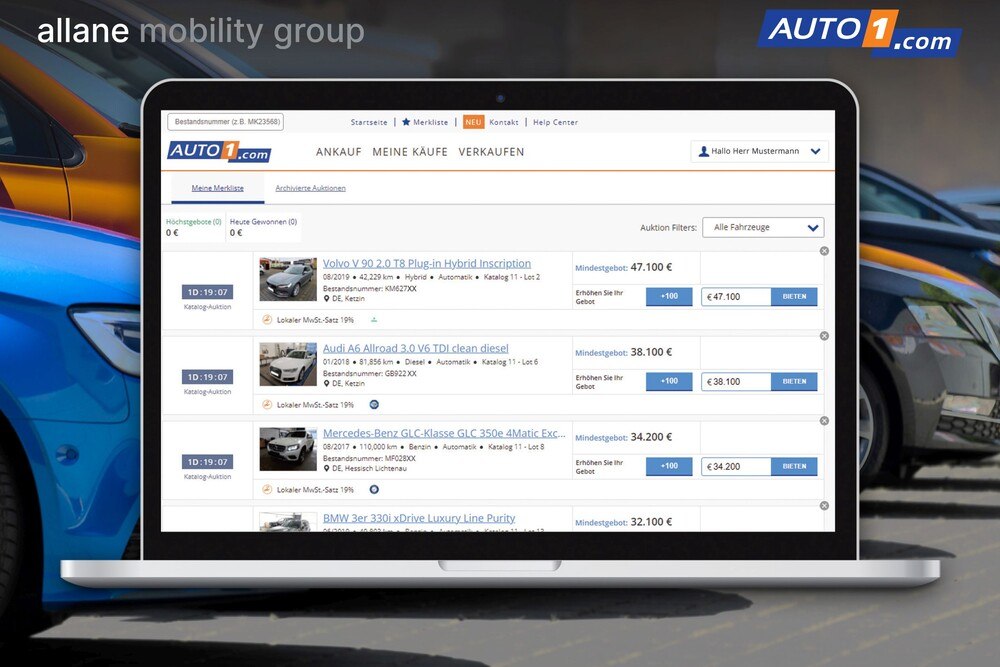Screen dimensions: 1000x667
Task: Click the AUTO1.com logo in site header
Action: (x=219, y=152)
